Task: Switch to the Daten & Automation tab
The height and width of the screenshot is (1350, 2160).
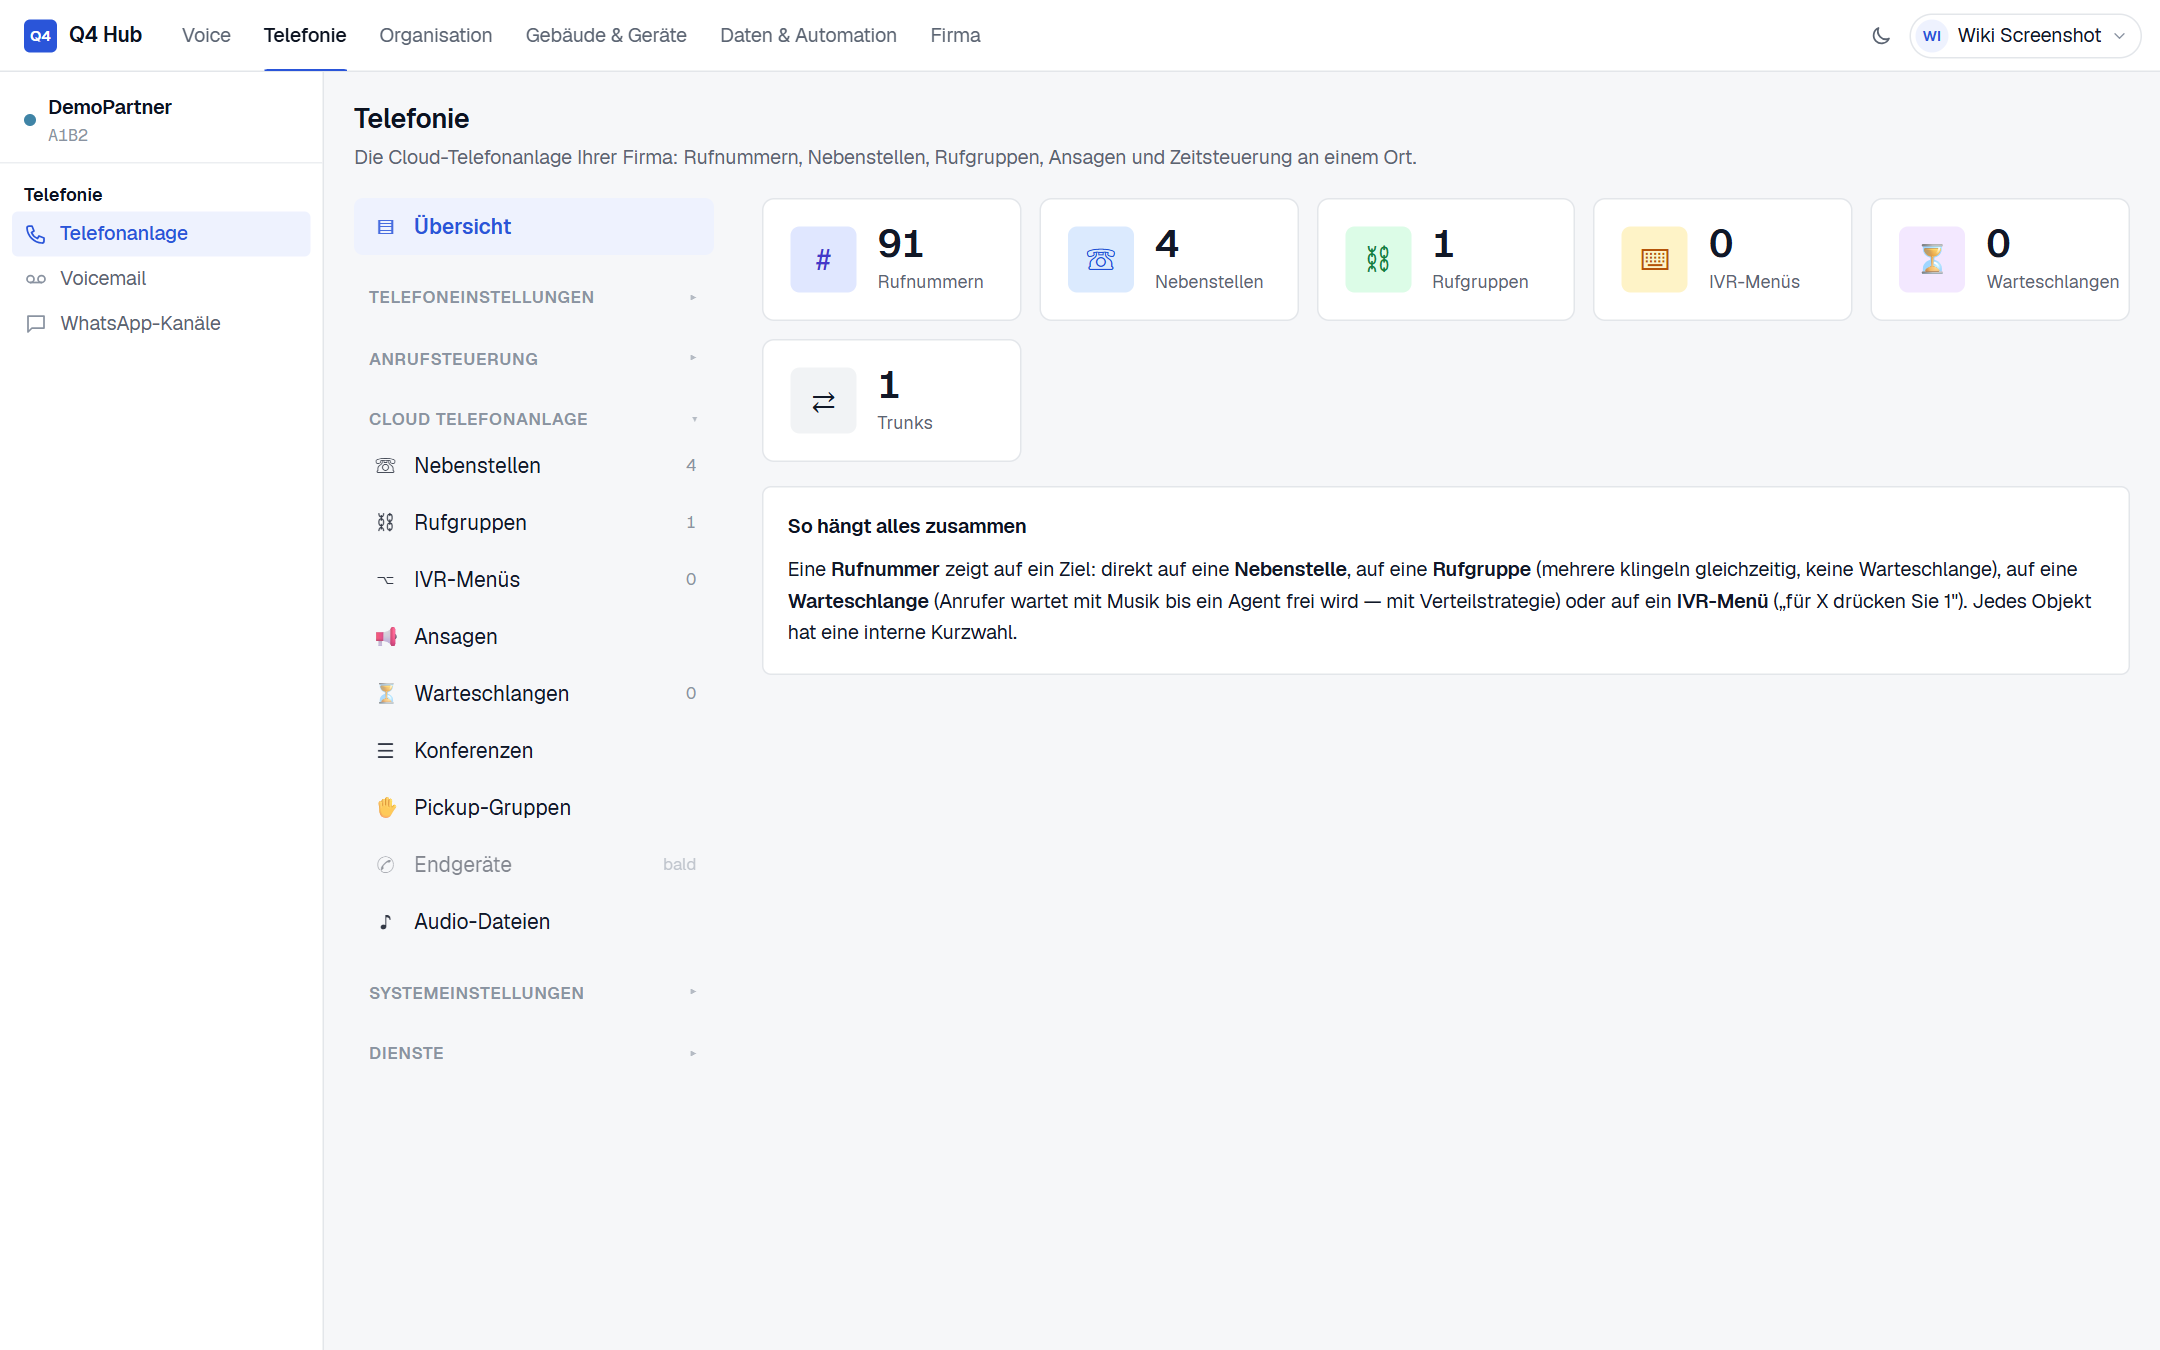Action: (808, 36)
